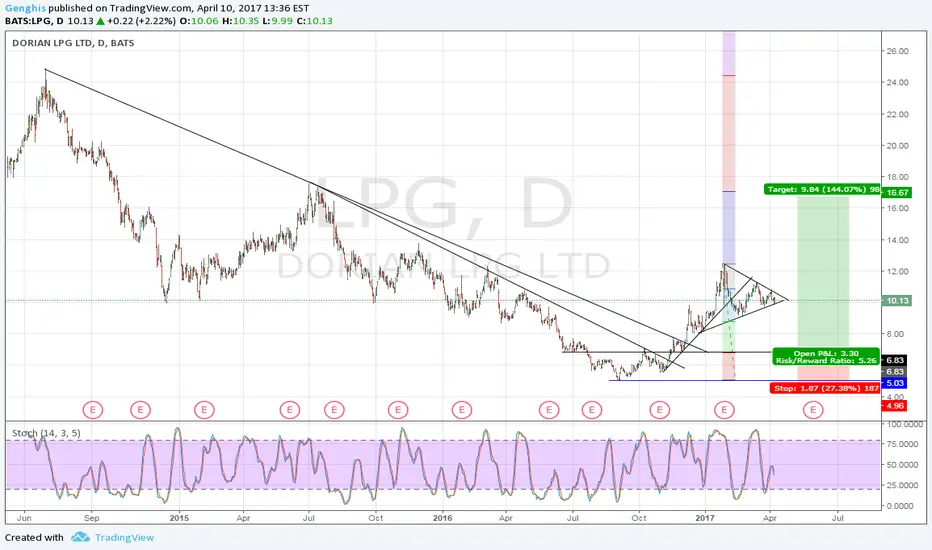Click the current price 10.13 axis tag
Screen dimensions: 932x550
897,301
